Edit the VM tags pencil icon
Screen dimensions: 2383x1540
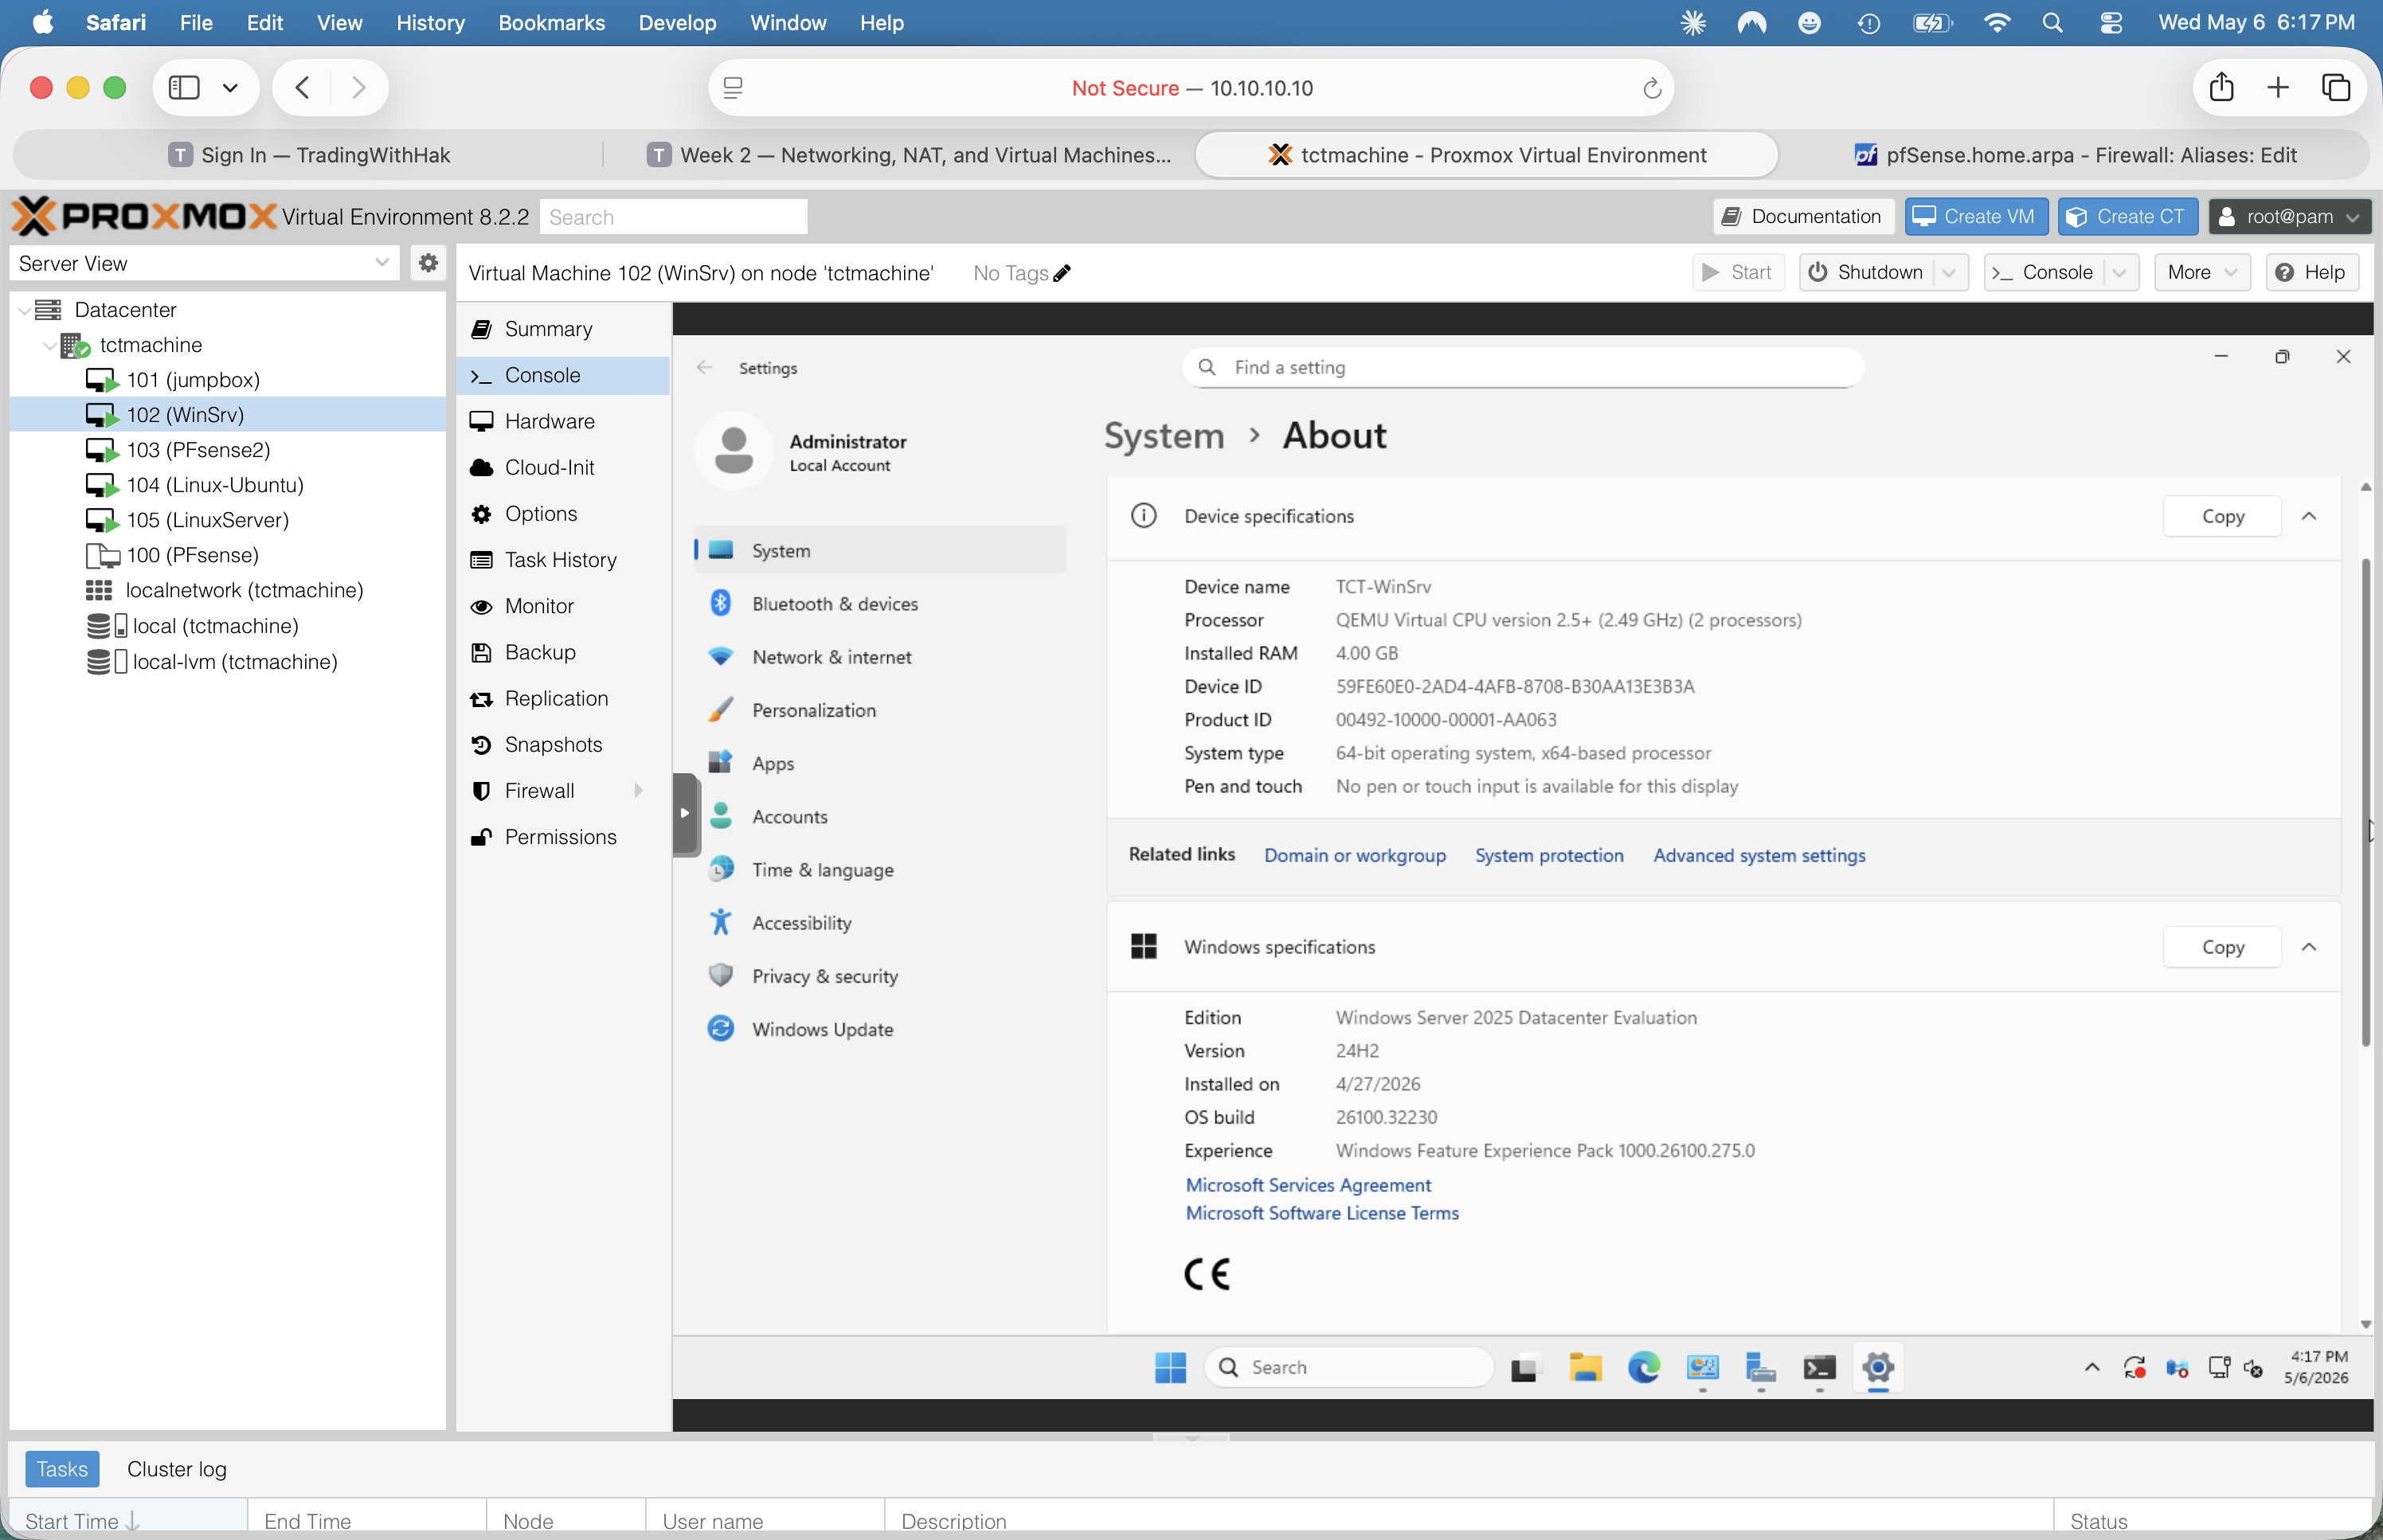pyautogui.click(x=1062, y=273)
